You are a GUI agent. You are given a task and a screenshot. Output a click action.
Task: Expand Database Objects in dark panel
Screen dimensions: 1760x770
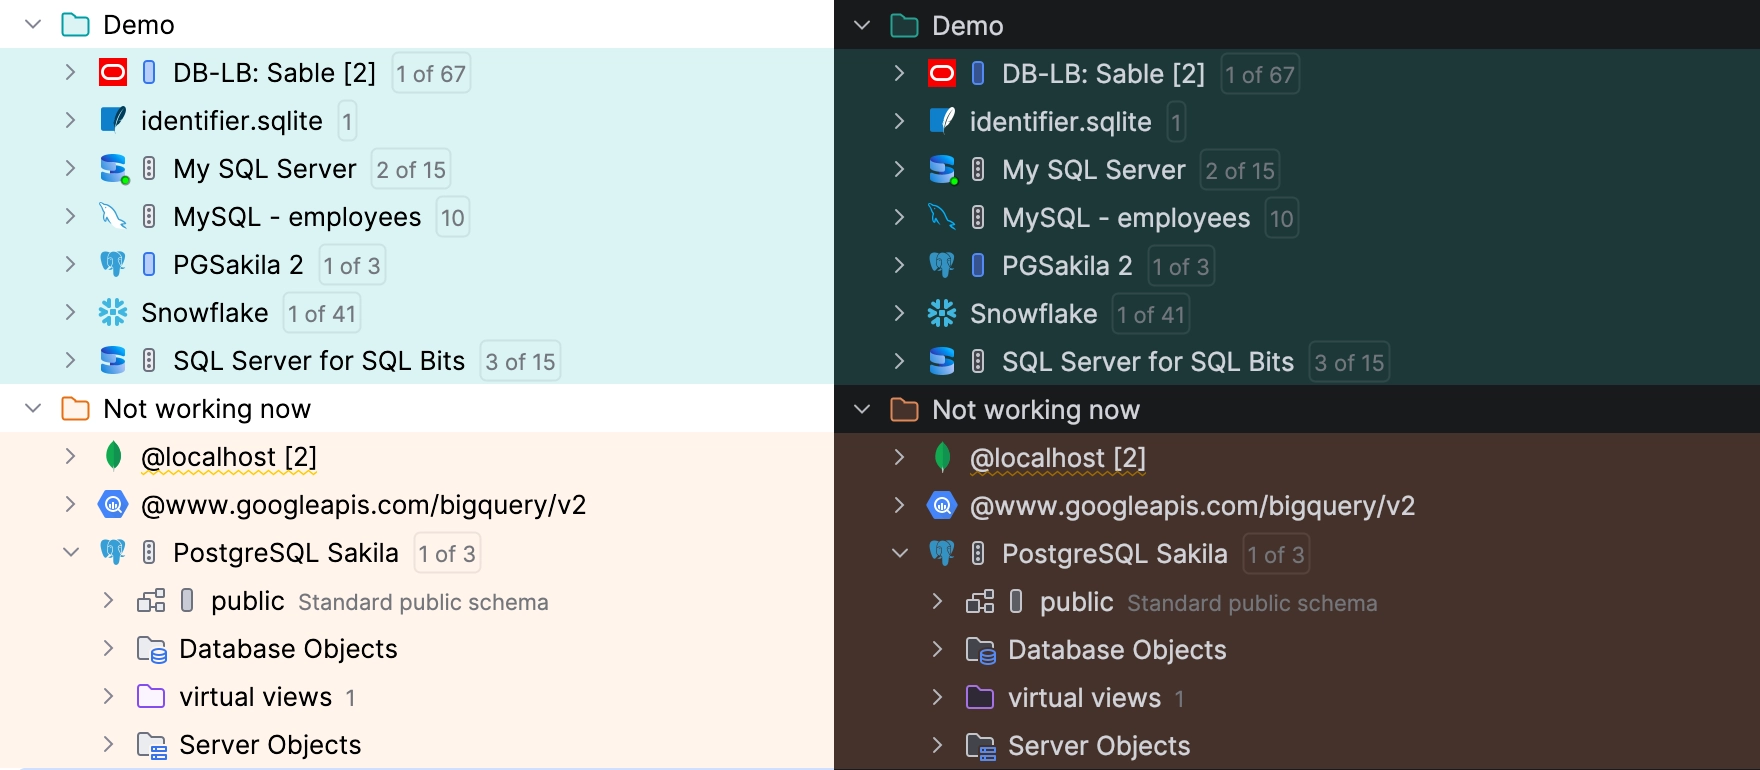click(x=938, y=649)
